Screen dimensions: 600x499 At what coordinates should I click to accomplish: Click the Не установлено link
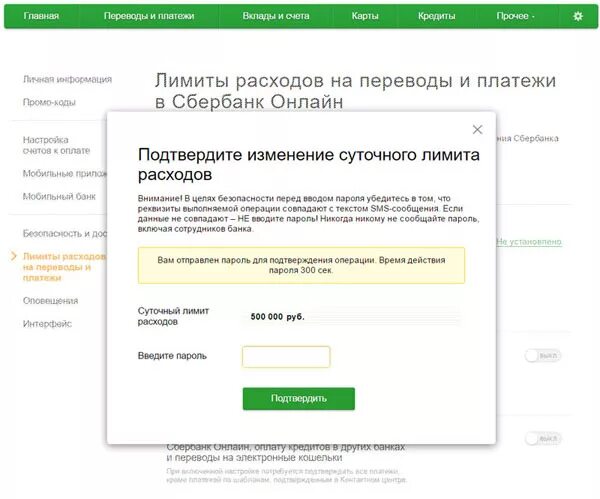(x=529, y=241)
